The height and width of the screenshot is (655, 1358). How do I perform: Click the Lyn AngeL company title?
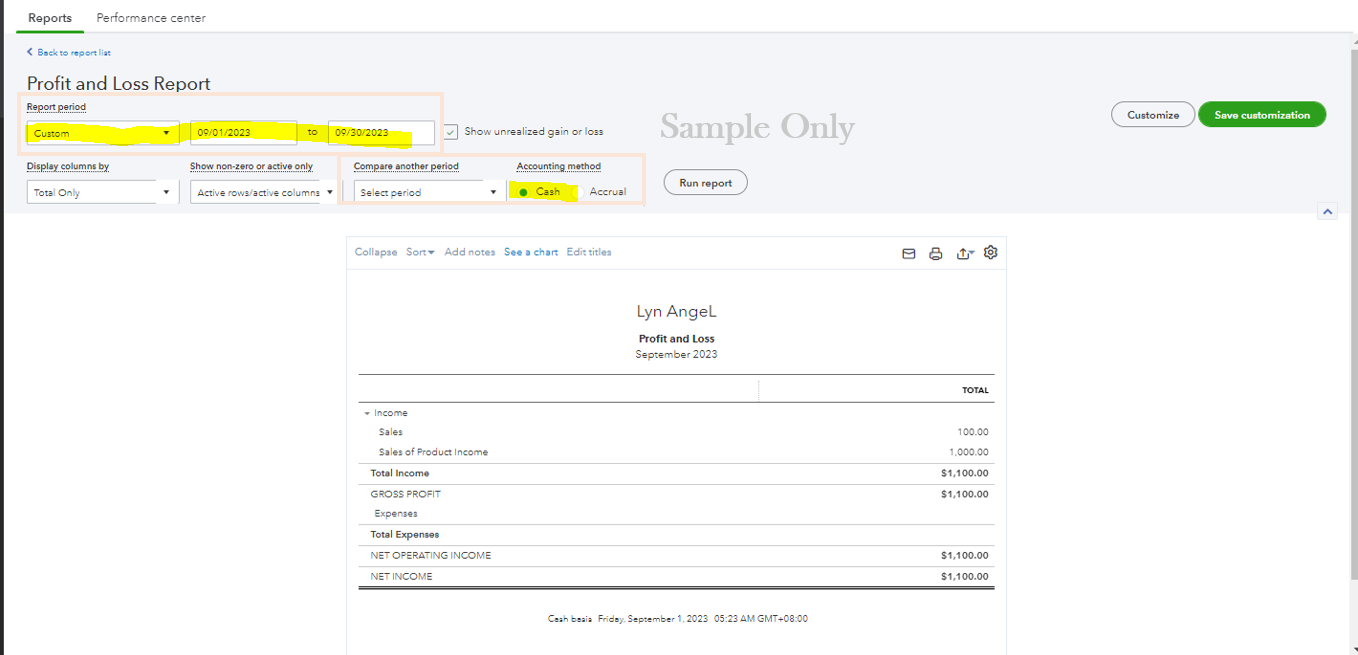pos(676,312)
